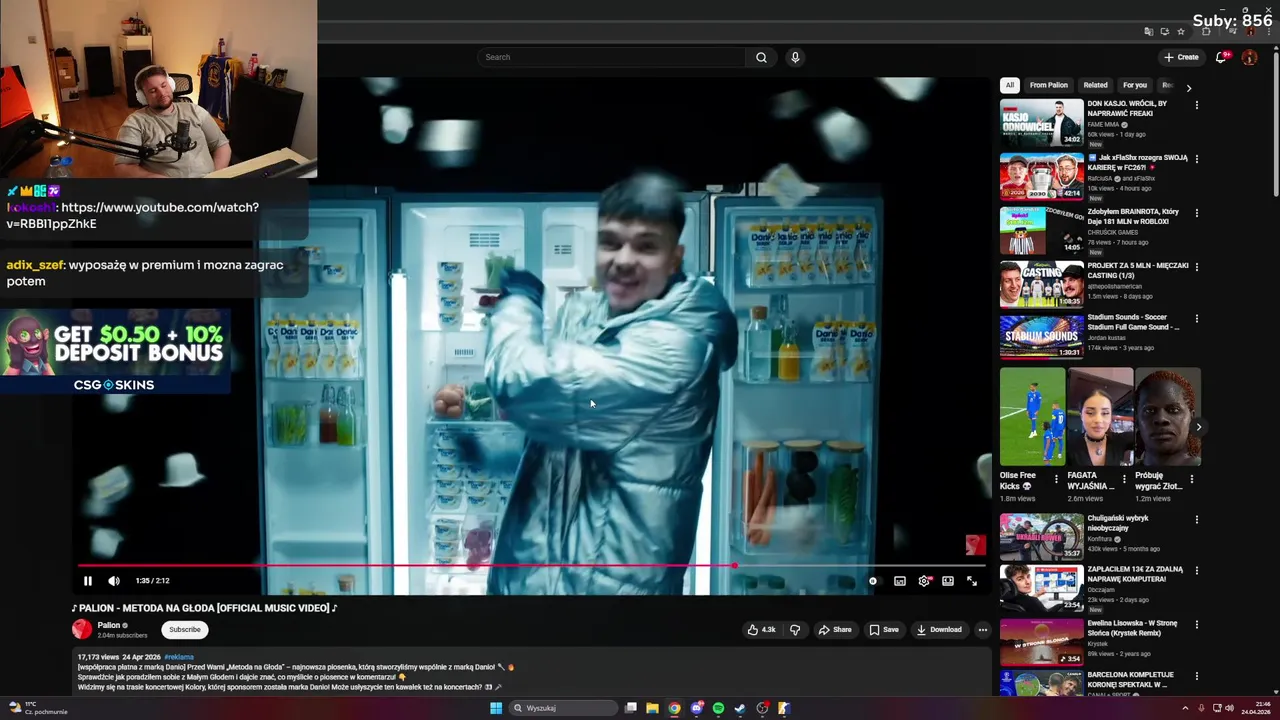The height and width of the screenshot is (720, 1280).
Task: Like the video with thumbs up
Action: tap(761, 630)
